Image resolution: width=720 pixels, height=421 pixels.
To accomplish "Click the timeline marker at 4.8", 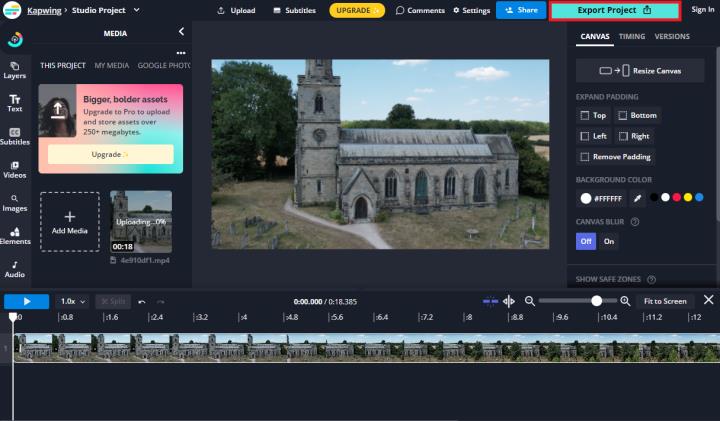I will [291, 317].
